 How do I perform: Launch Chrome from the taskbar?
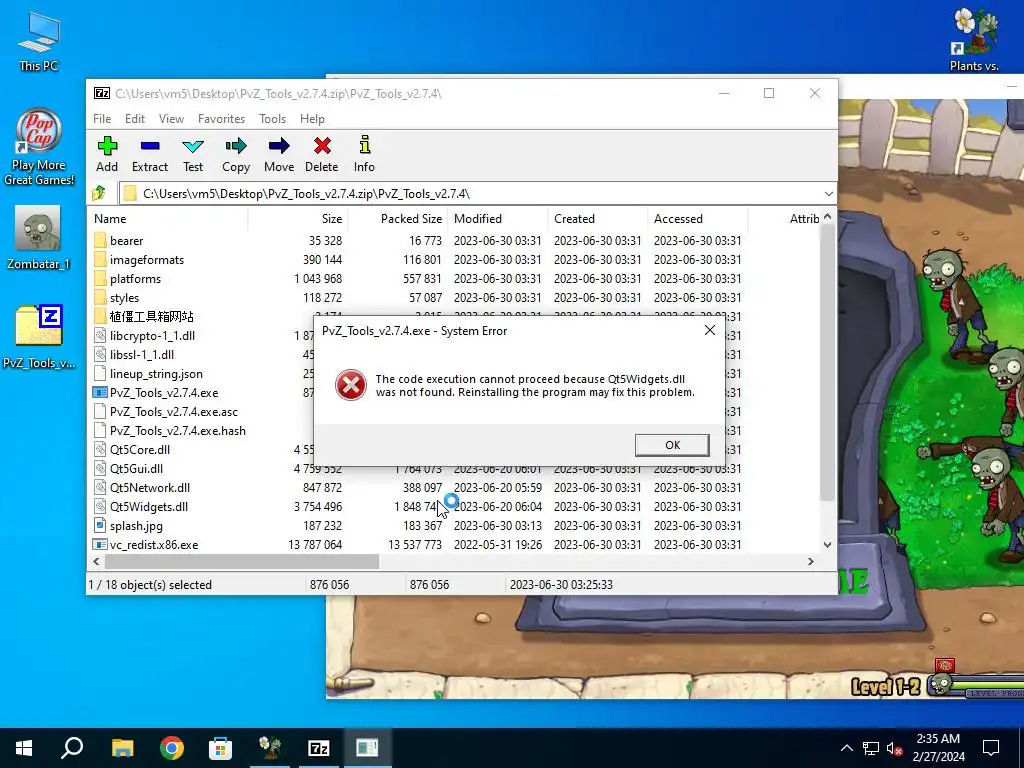click(172, 748)
